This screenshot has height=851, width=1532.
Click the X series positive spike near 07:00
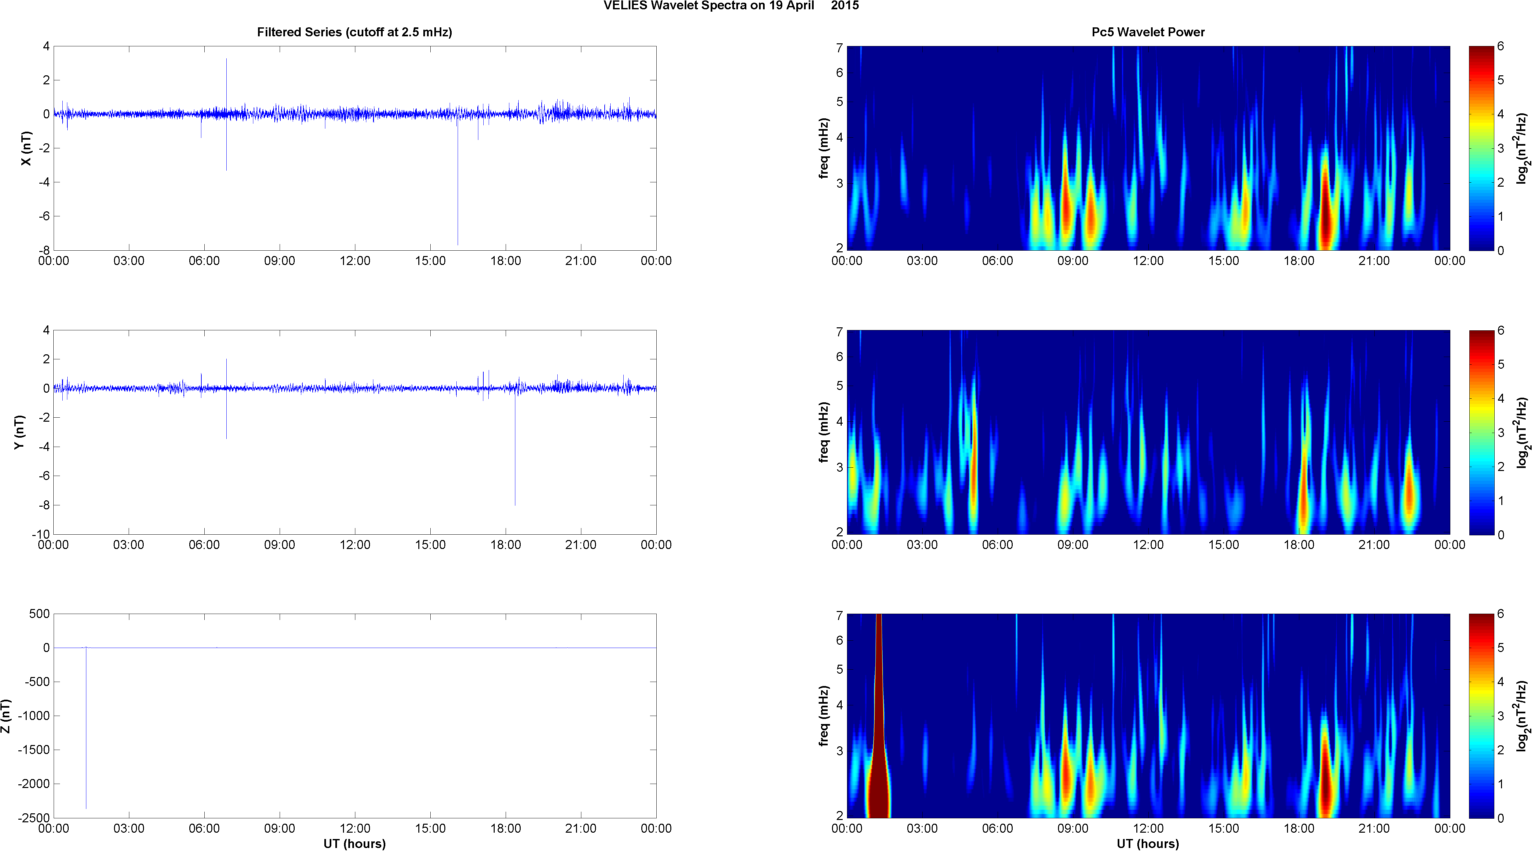226,86
